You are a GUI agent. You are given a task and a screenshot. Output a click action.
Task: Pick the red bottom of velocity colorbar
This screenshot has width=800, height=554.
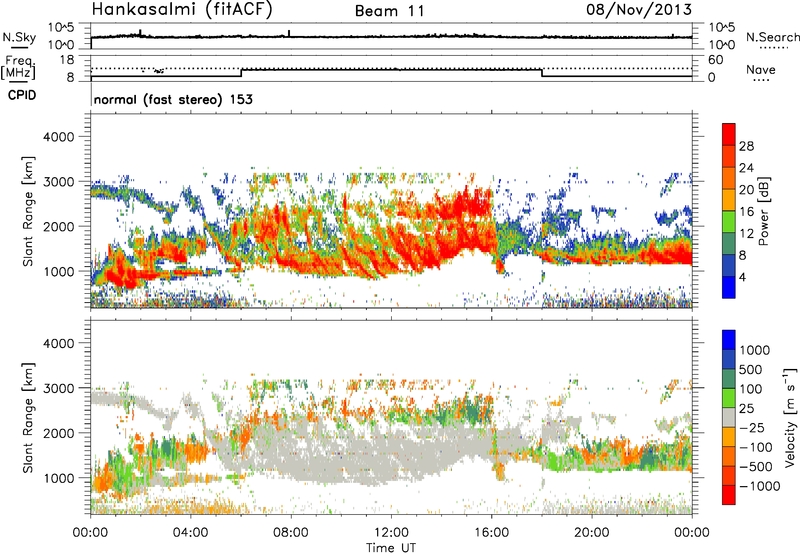729,495
